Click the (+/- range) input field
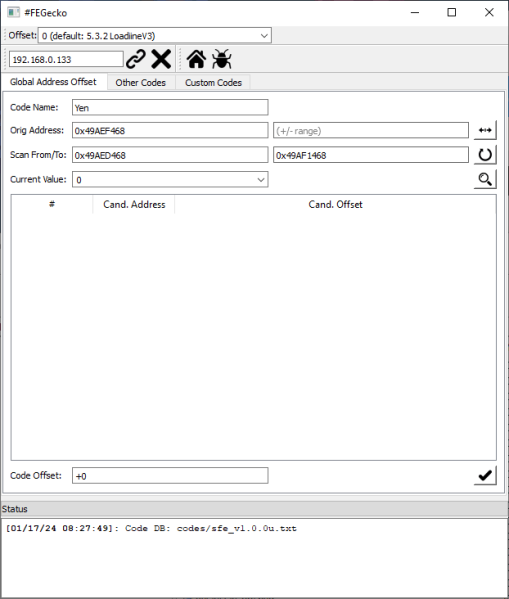This screenshot has width=509, height=599. 371,130
